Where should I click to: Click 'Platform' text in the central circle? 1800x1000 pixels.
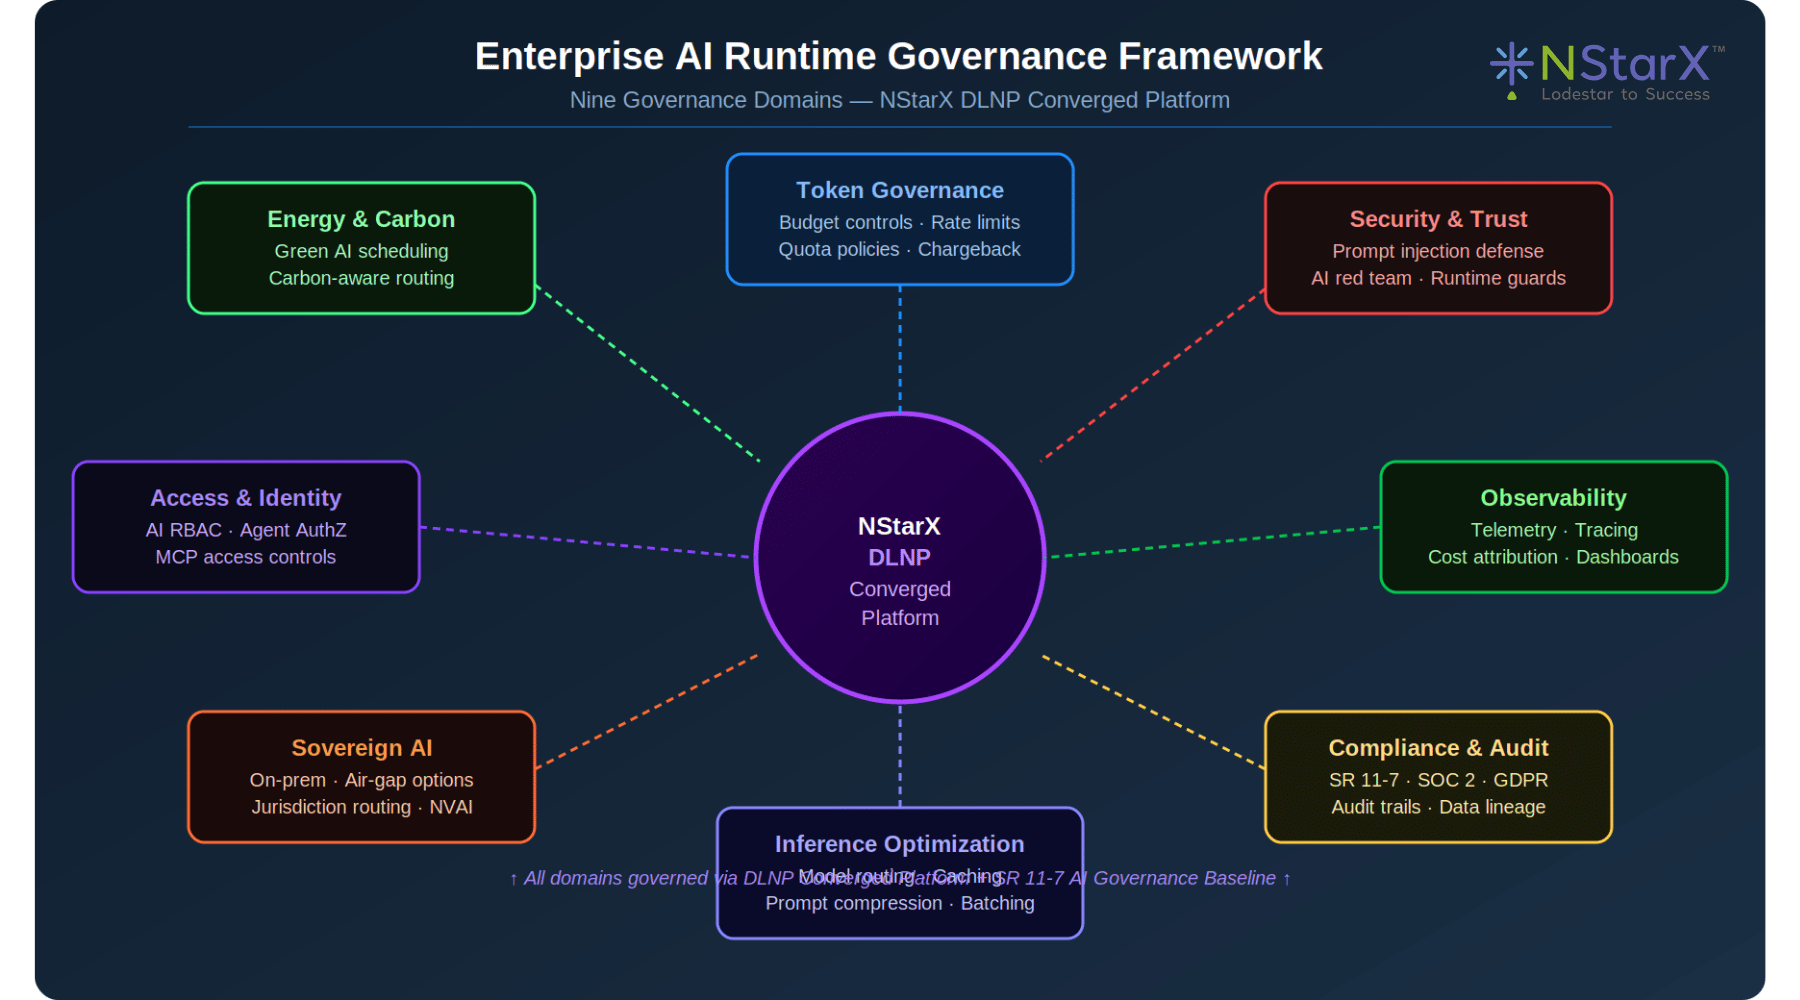click(x=900, y=618)
